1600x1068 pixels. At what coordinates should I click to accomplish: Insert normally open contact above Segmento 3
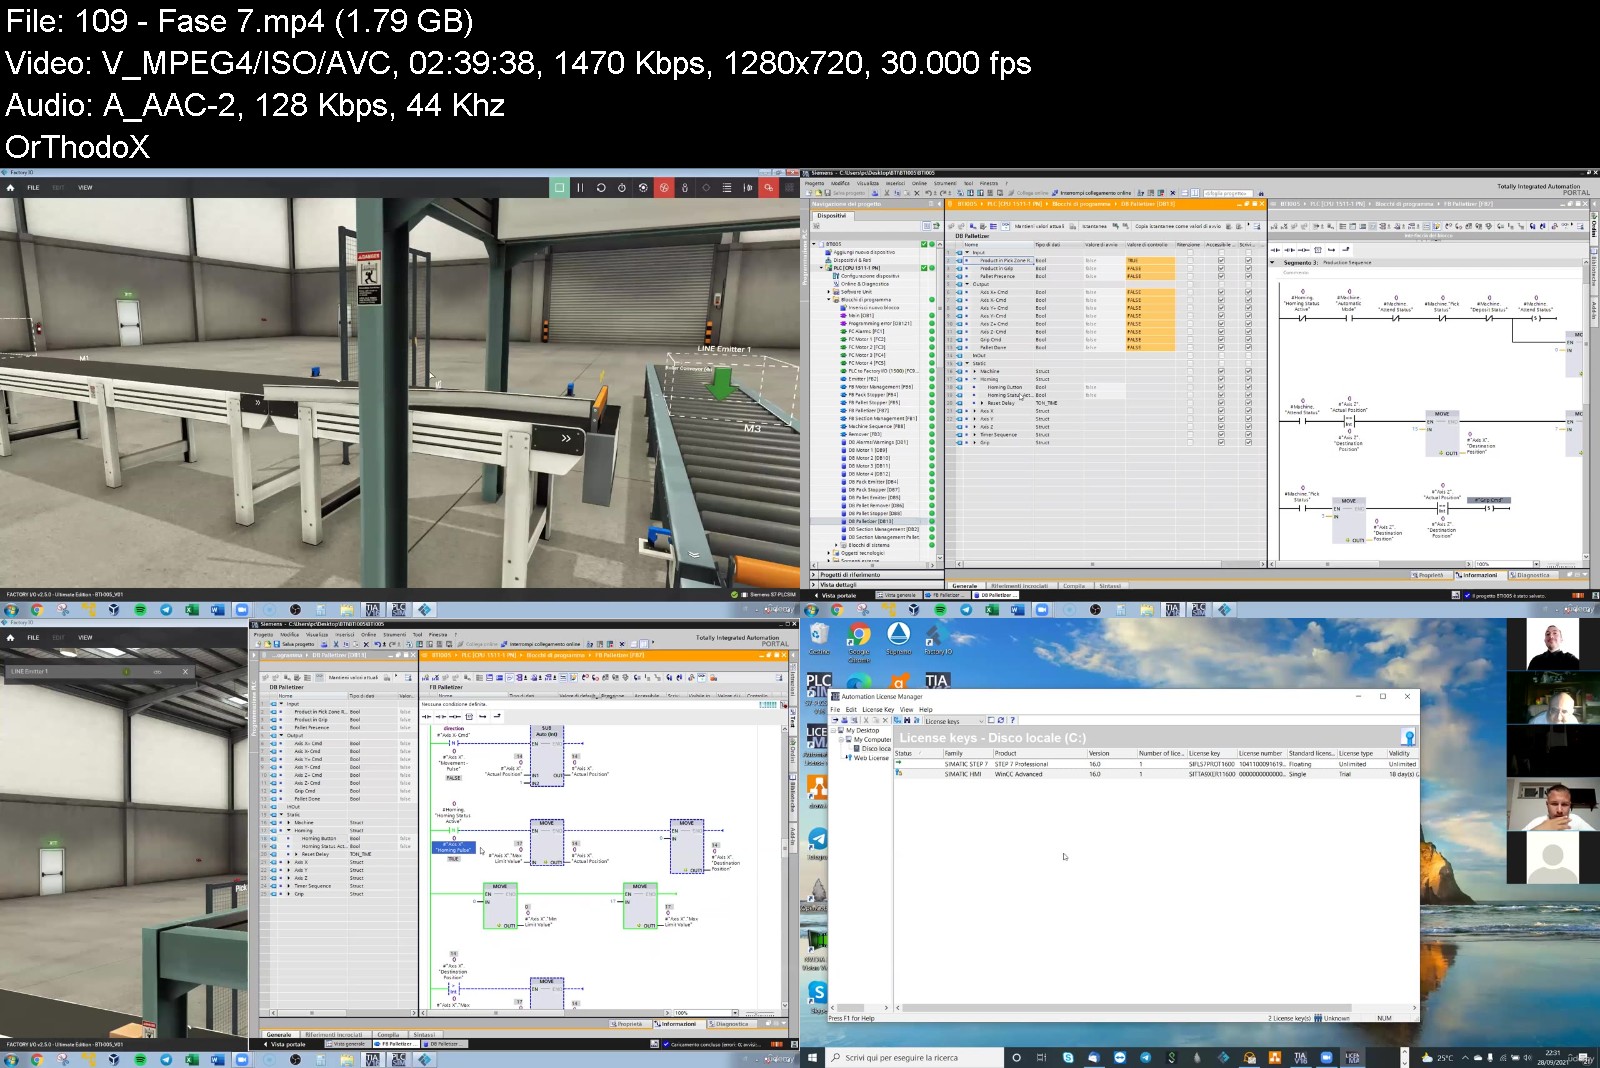pyautogui.click(x=1275, y=249)
